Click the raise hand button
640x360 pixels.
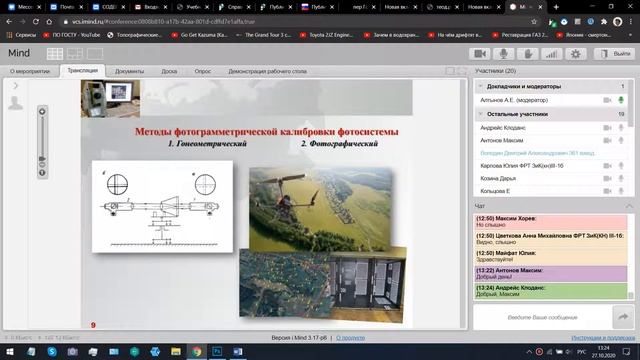pos(528,54)
